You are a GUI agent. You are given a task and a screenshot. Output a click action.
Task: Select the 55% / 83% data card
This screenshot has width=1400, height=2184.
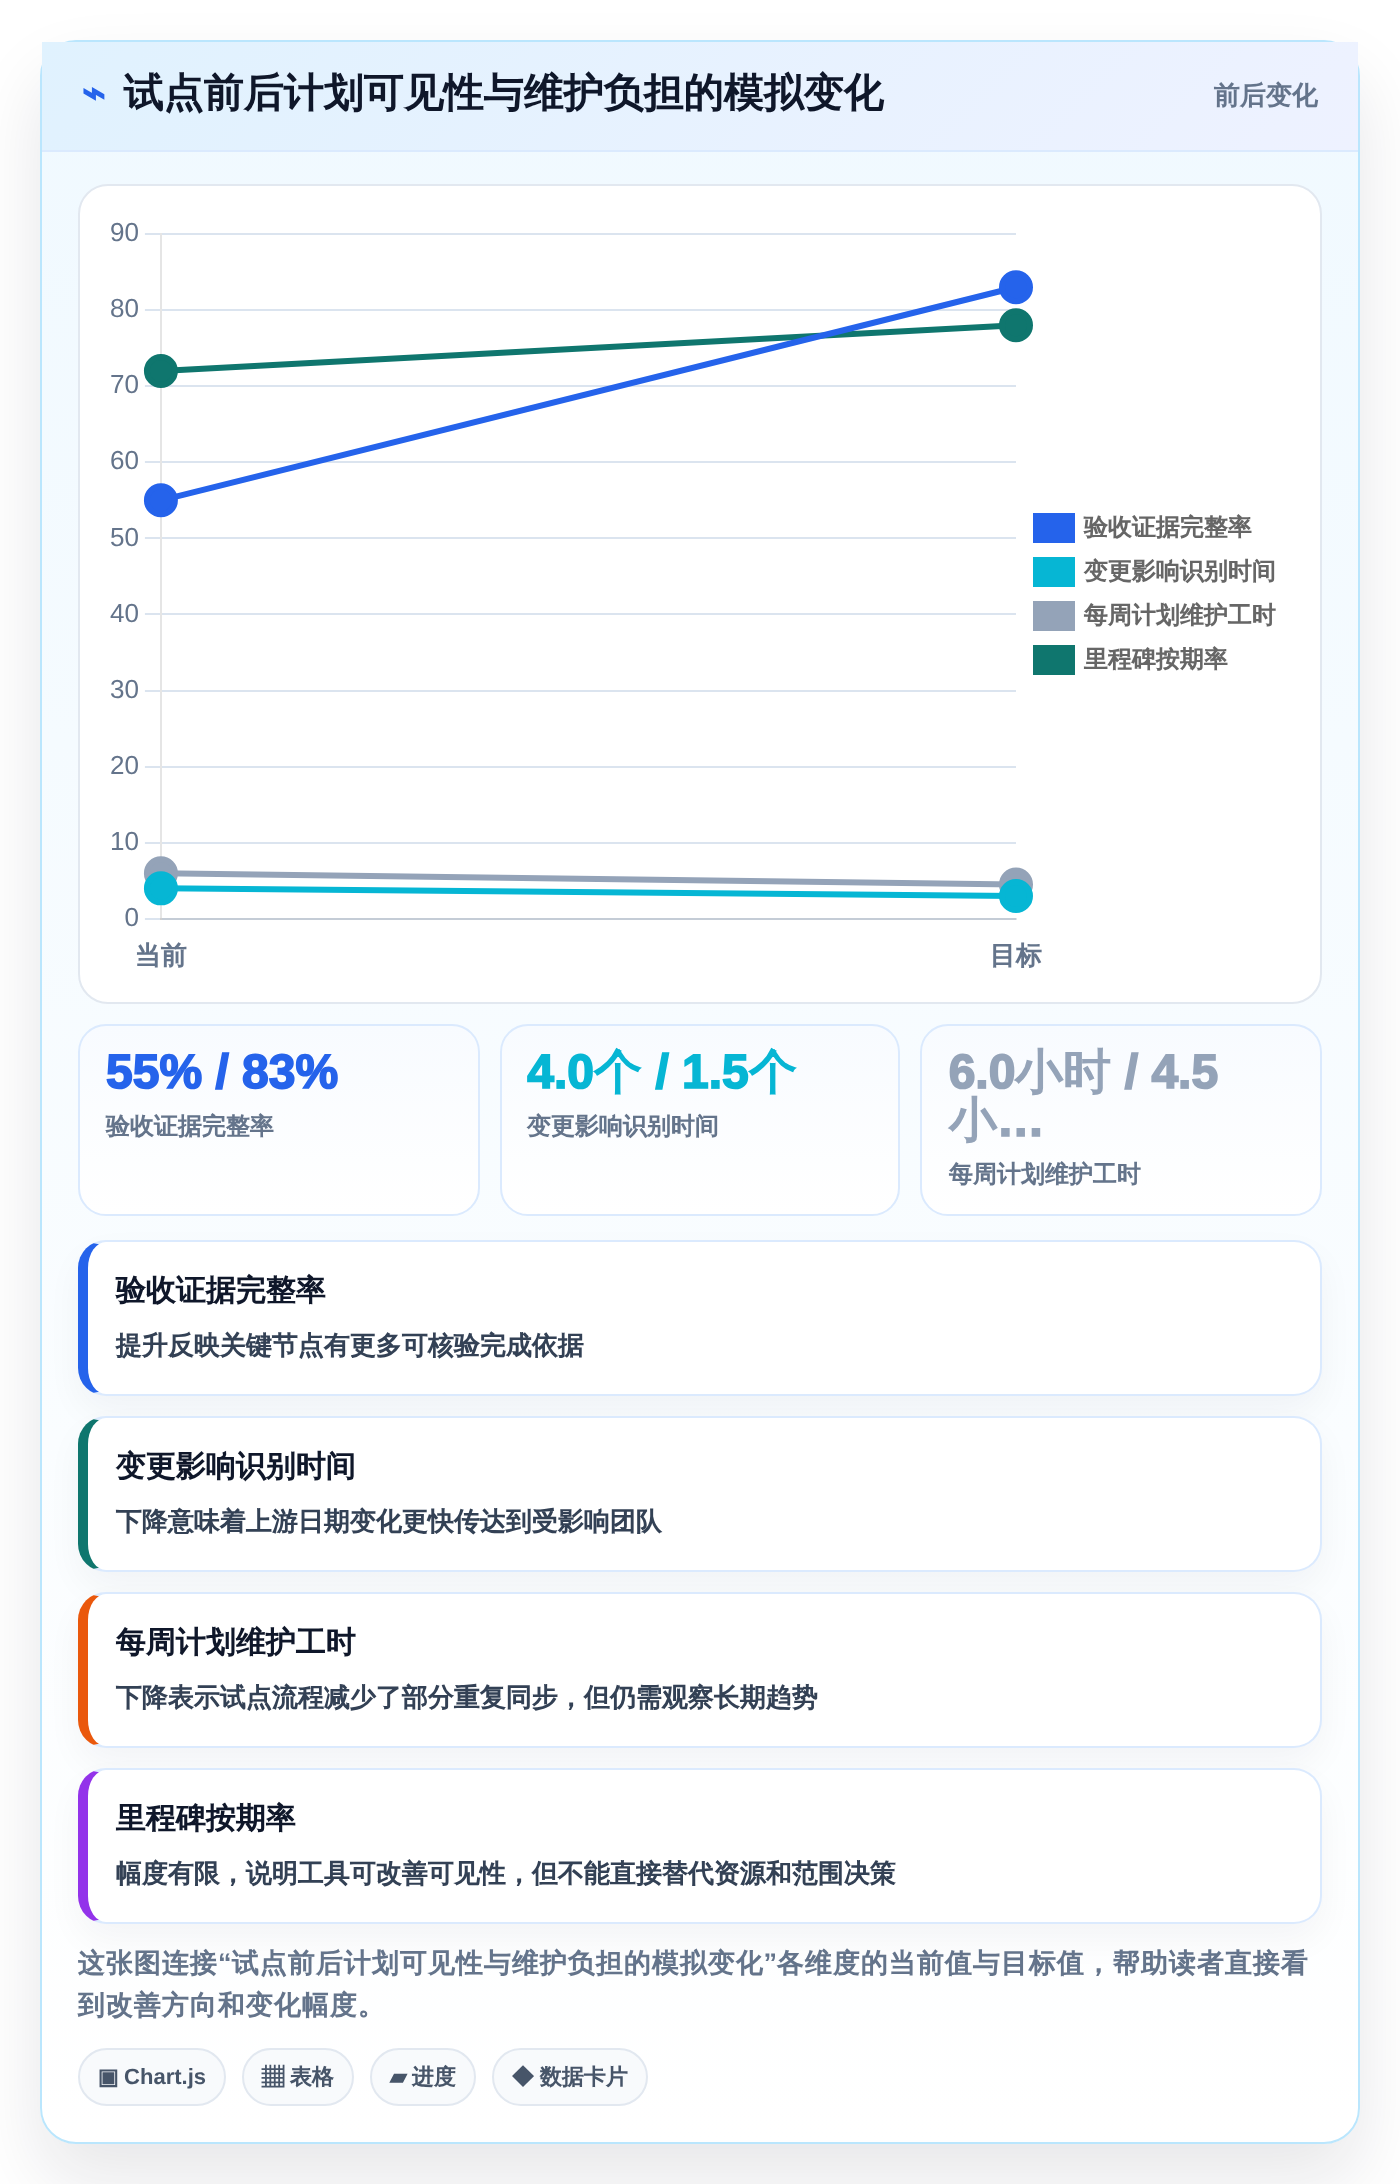[x=279, y=1120]
